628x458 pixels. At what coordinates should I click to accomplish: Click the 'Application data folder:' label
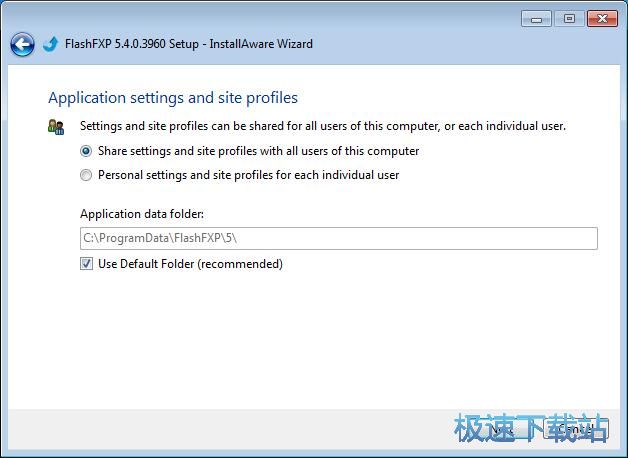click(x=142, y=214)
